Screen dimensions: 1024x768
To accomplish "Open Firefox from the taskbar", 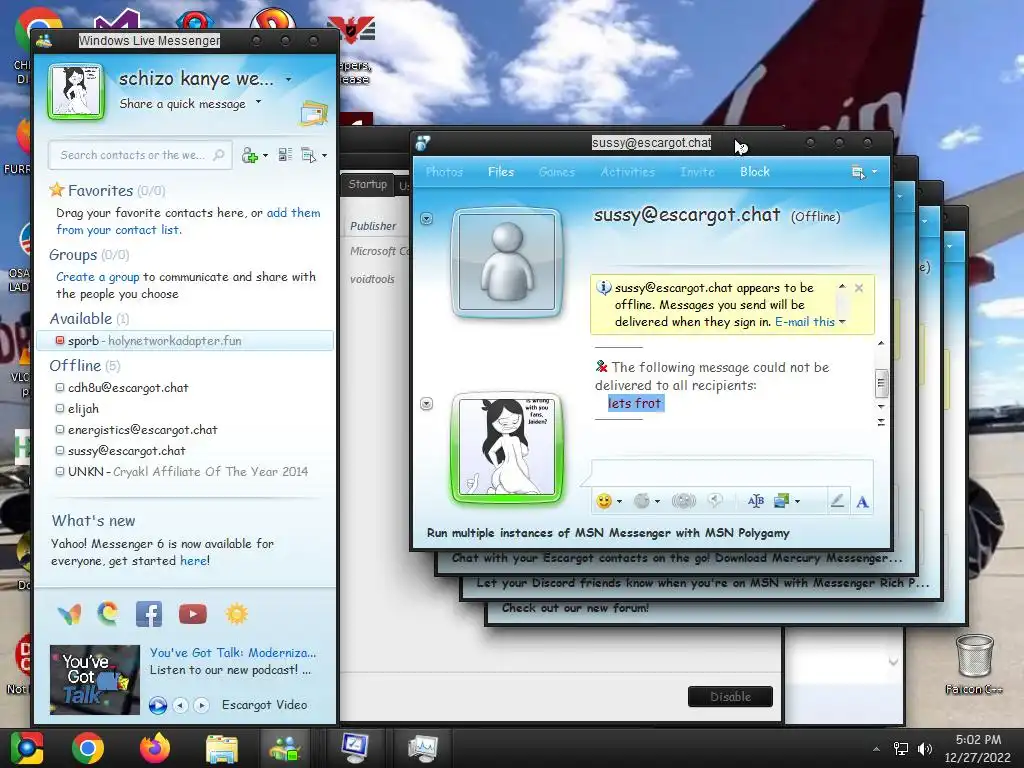I will [x=155, y=748].
